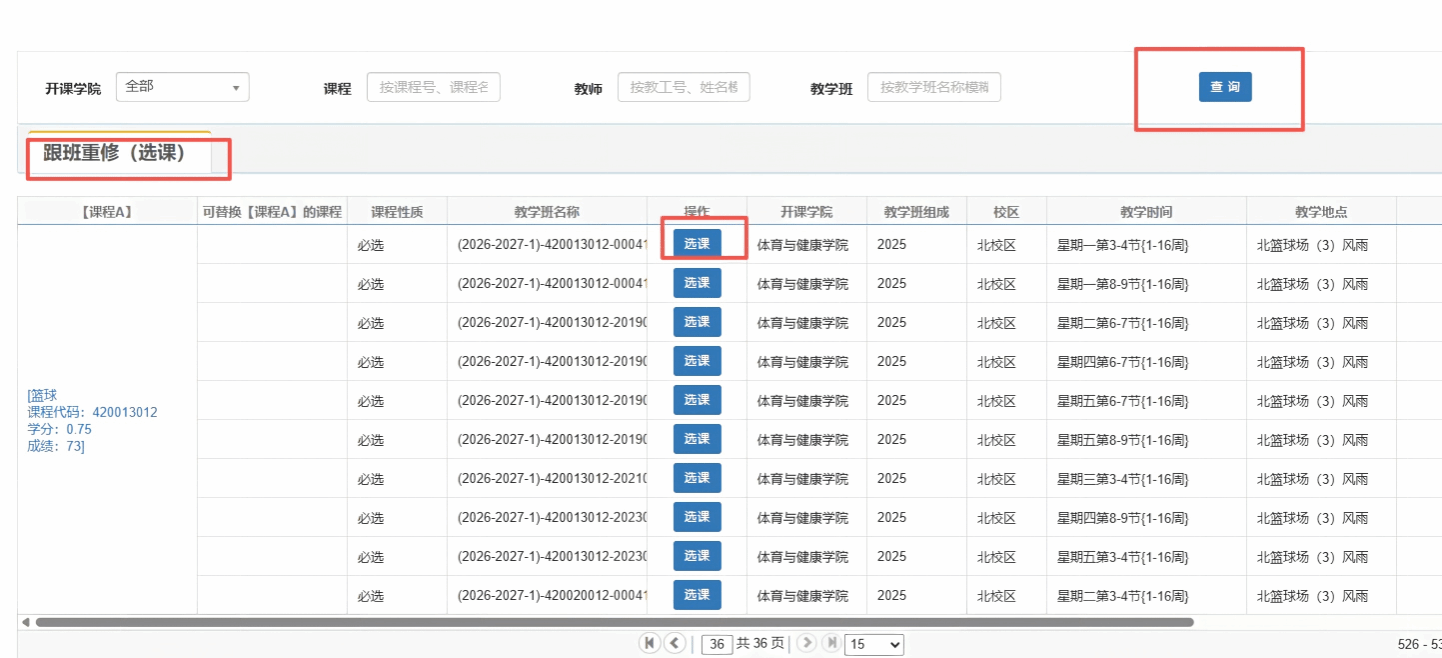Click 选课 for 星期二第6-7节 class
The height and width of the screenshot is (658, 1442).
tap(697, 322)
